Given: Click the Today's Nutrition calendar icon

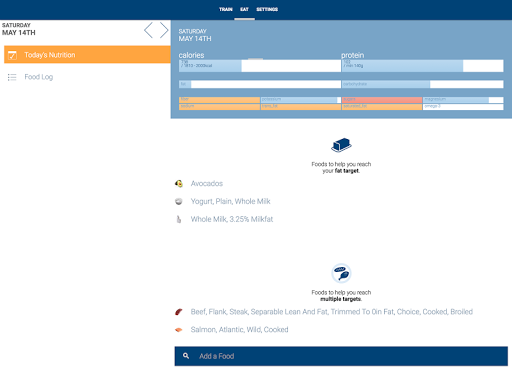Looking at the screenshot, I should [12, 55].
